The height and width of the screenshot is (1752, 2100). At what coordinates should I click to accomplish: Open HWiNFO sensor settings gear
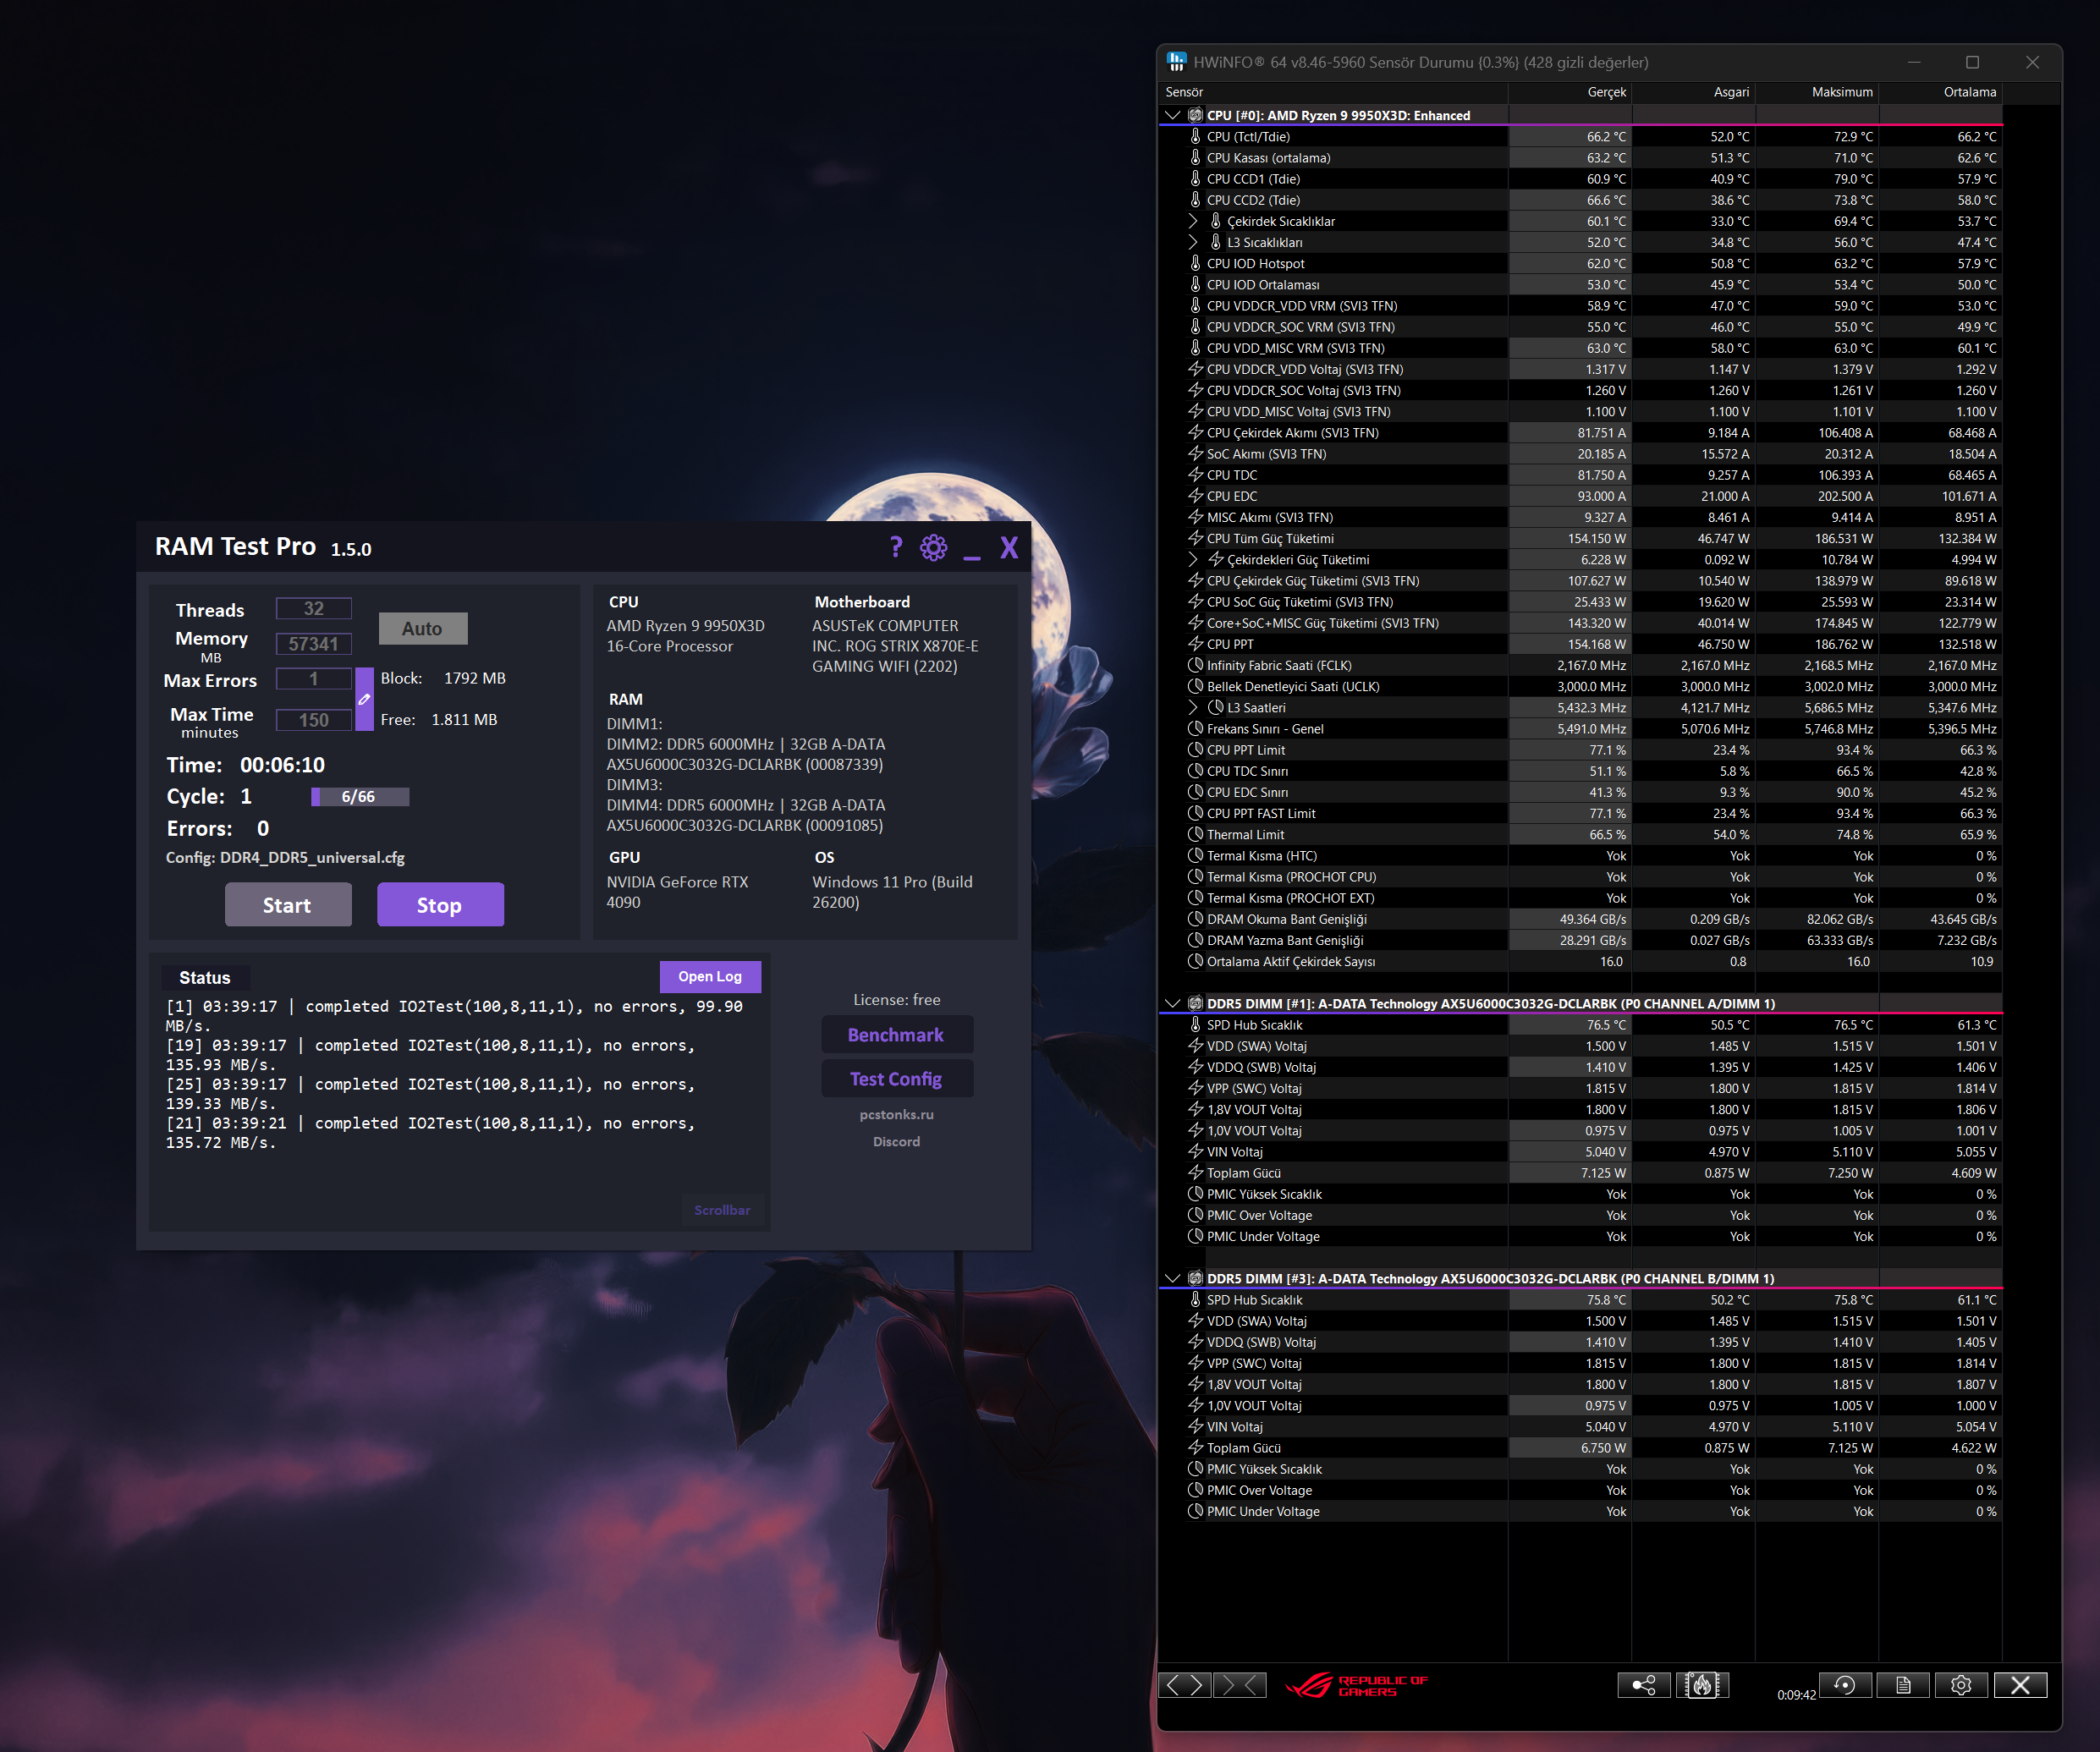[1961, 1685]
